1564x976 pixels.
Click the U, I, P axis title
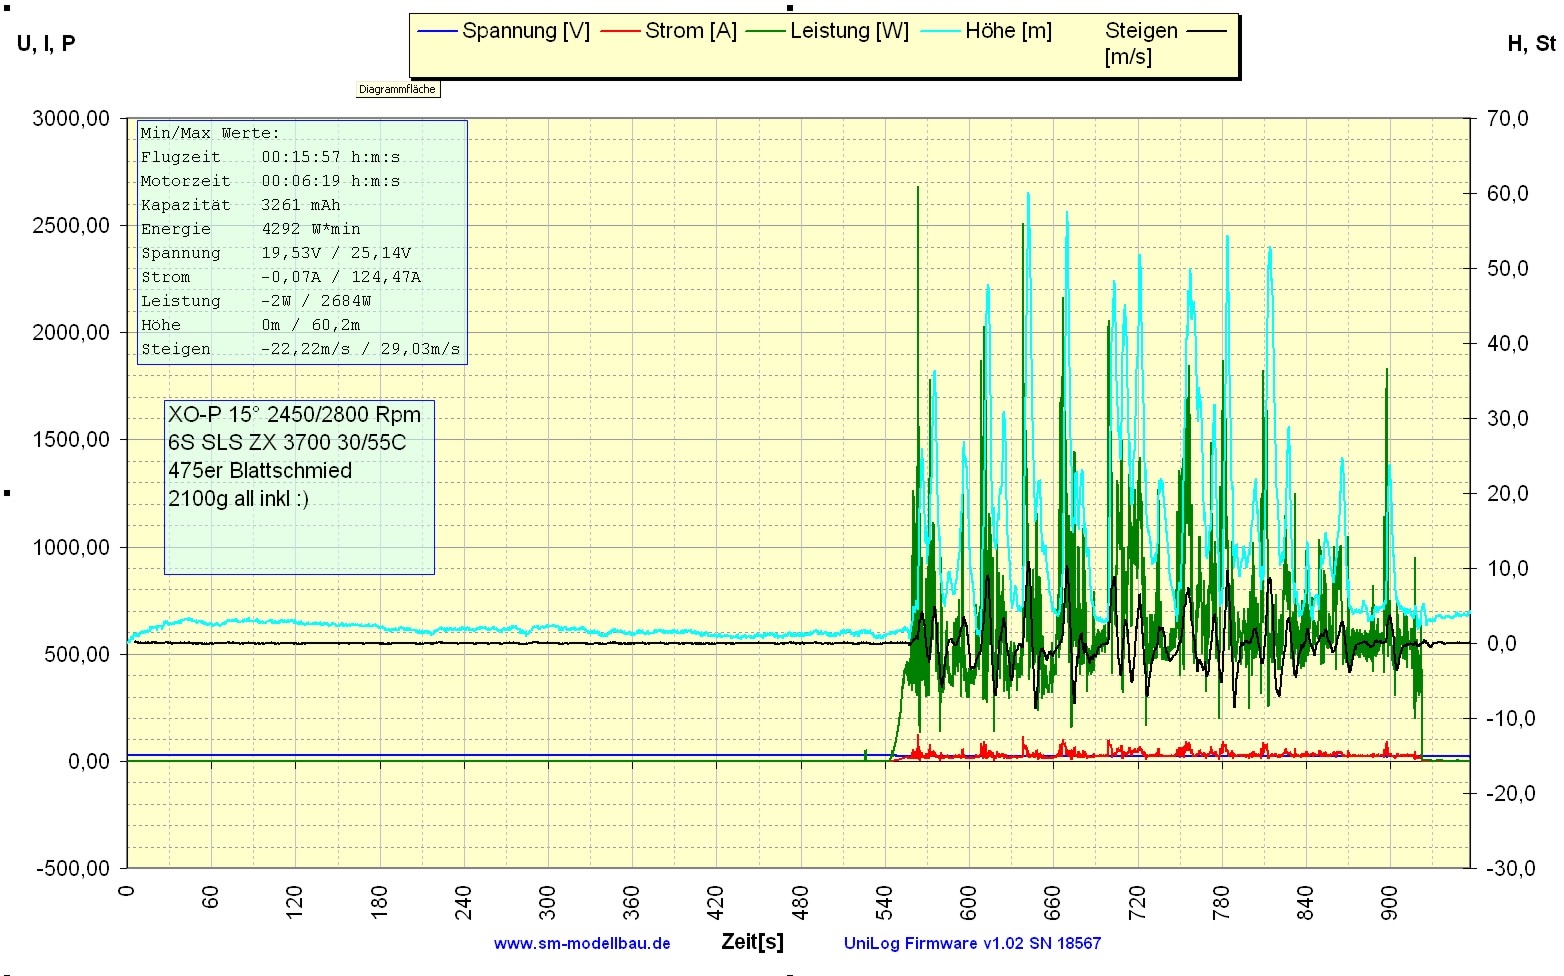[46, 43]
